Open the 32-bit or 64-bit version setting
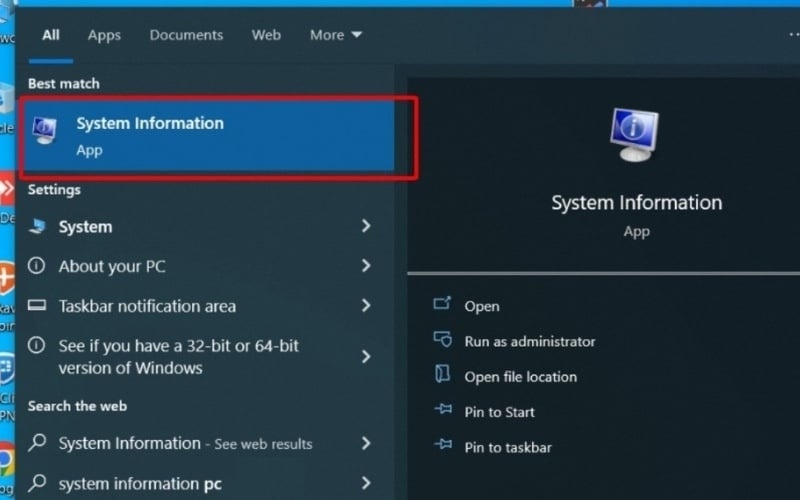The width and height of the screenshot is (800, 500). pyautogui.click(x=204, y=357)
